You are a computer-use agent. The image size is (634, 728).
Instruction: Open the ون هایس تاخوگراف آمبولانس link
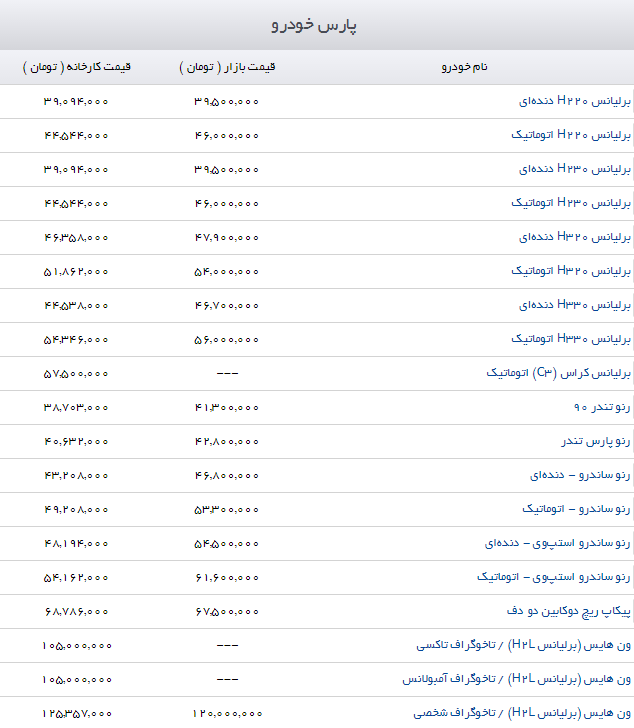point(517,679)
